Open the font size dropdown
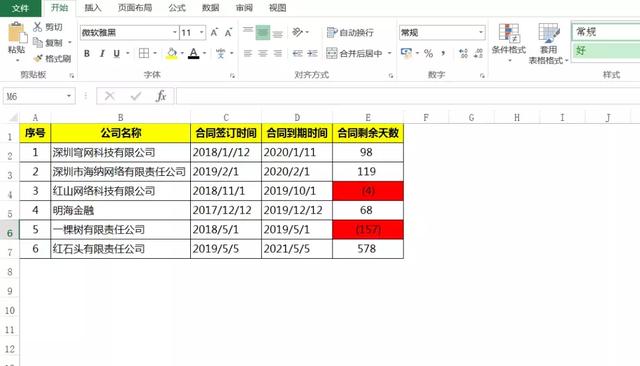 tap(202, 32)
